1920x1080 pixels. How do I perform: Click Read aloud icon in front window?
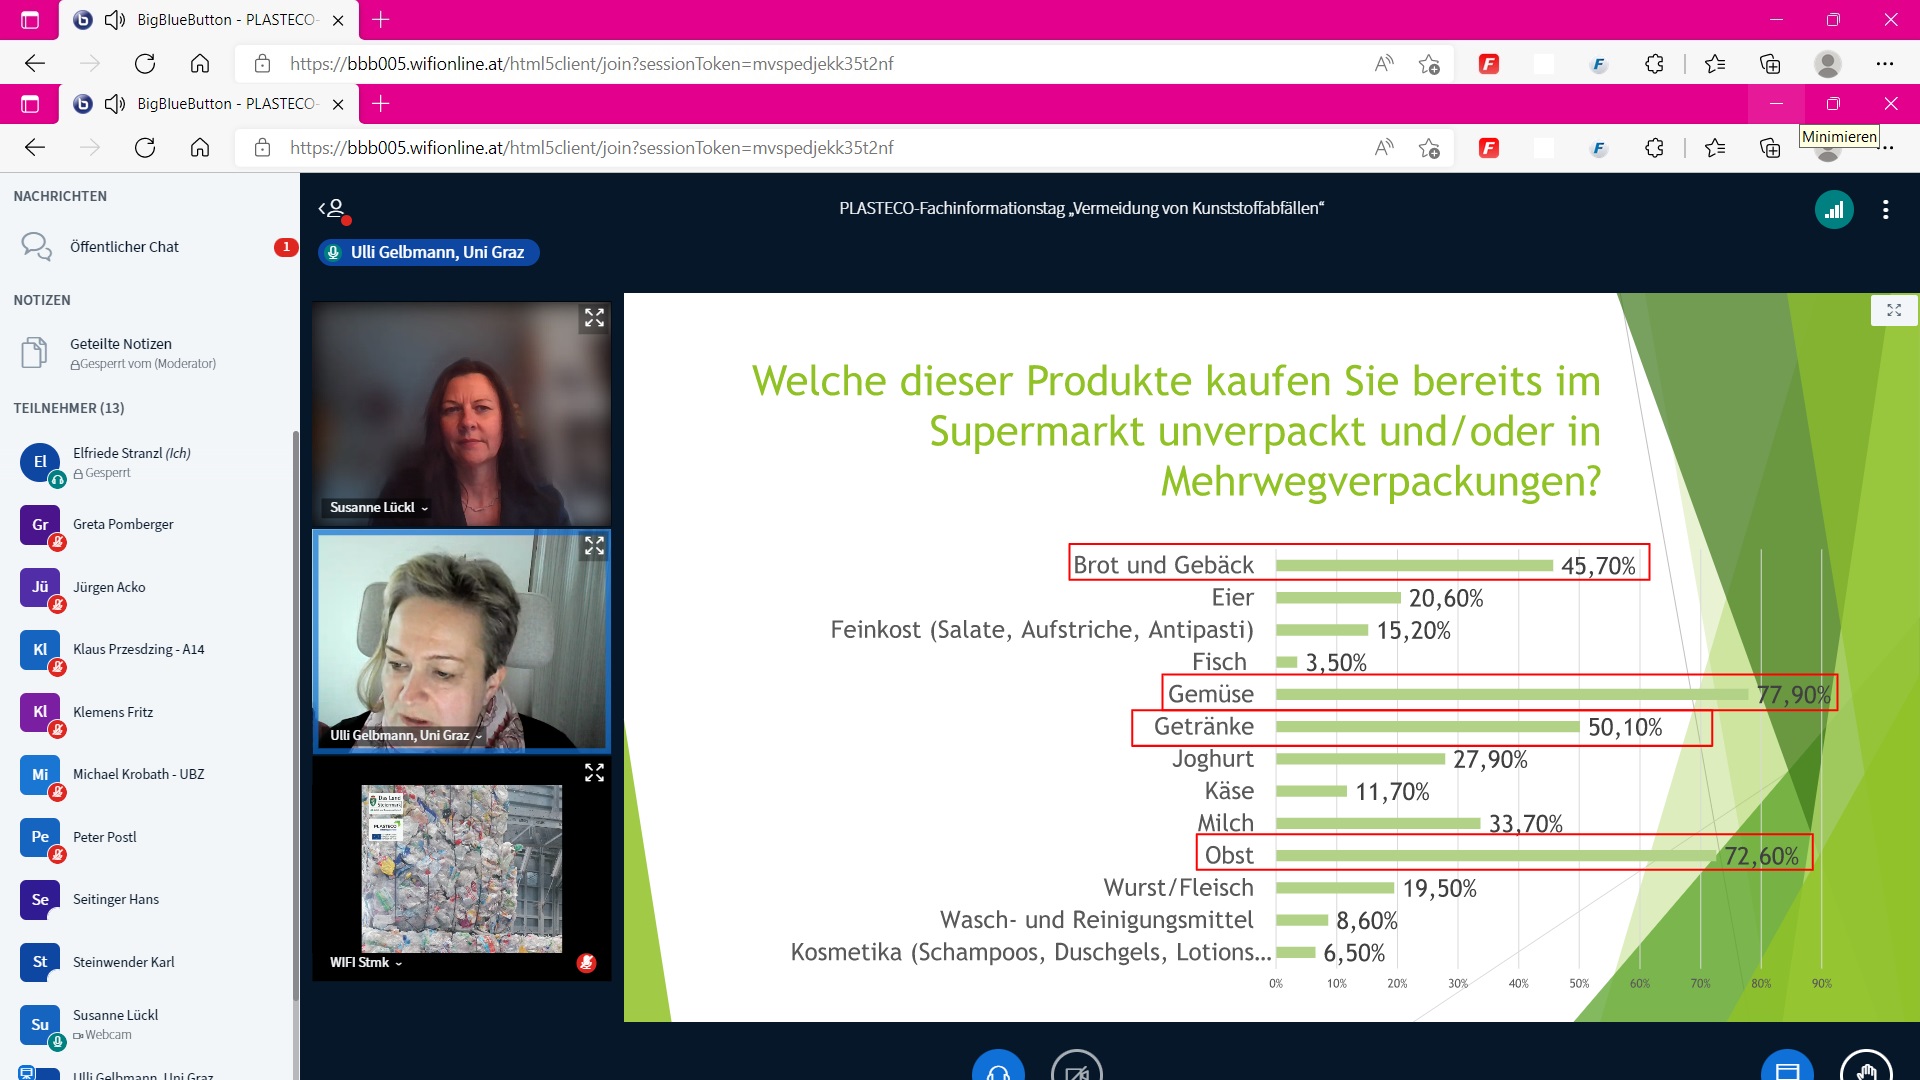click(1384, 148)
